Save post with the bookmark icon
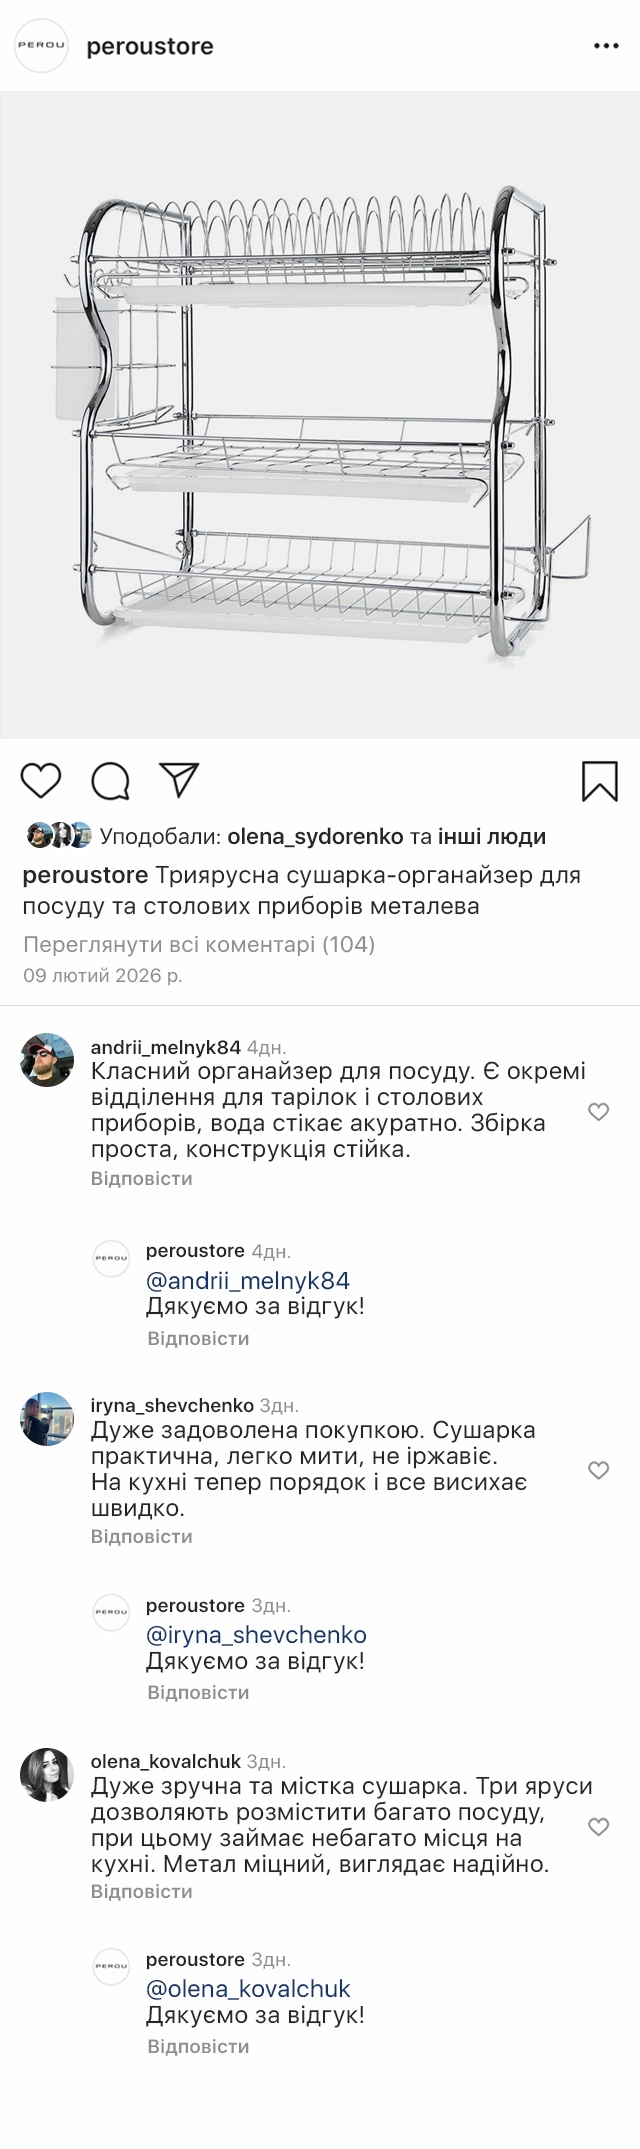Image resolution: width=640 pixels, height=2149 pixels. point(600,781)
